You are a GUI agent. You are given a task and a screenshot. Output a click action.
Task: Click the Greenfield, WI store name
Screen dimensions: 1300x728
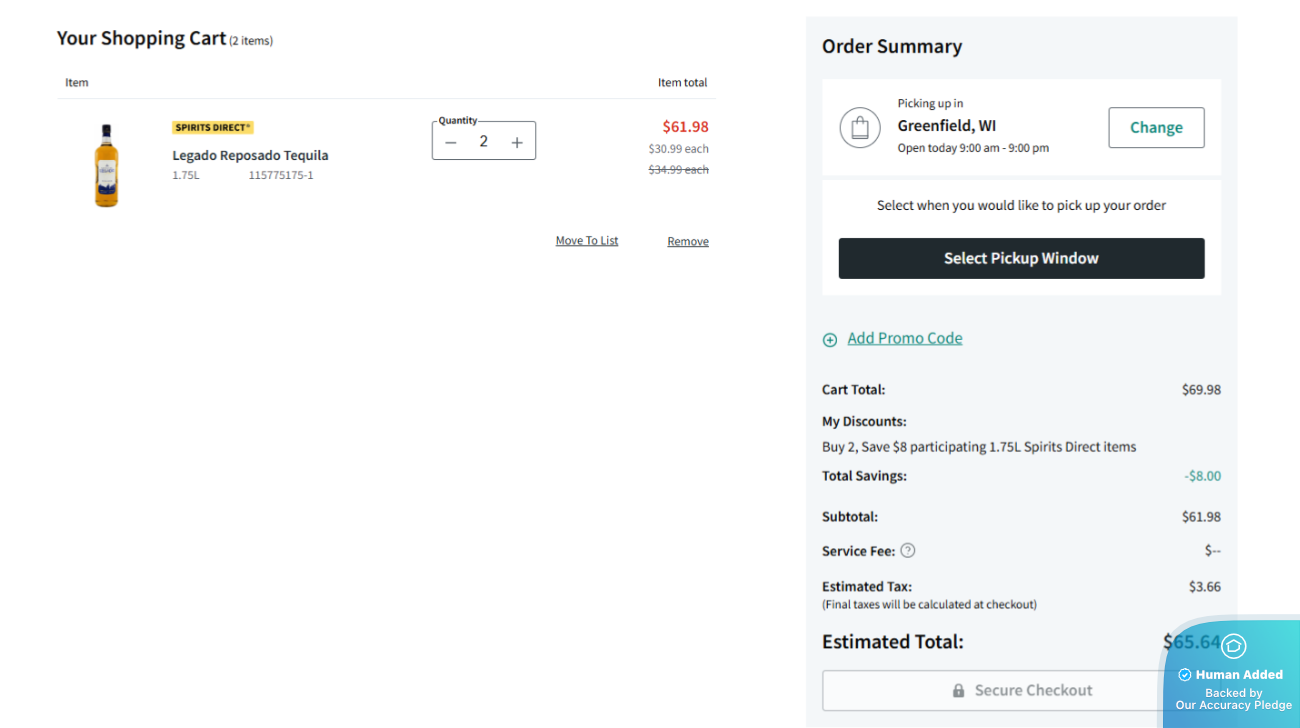(x=946, y=126)
